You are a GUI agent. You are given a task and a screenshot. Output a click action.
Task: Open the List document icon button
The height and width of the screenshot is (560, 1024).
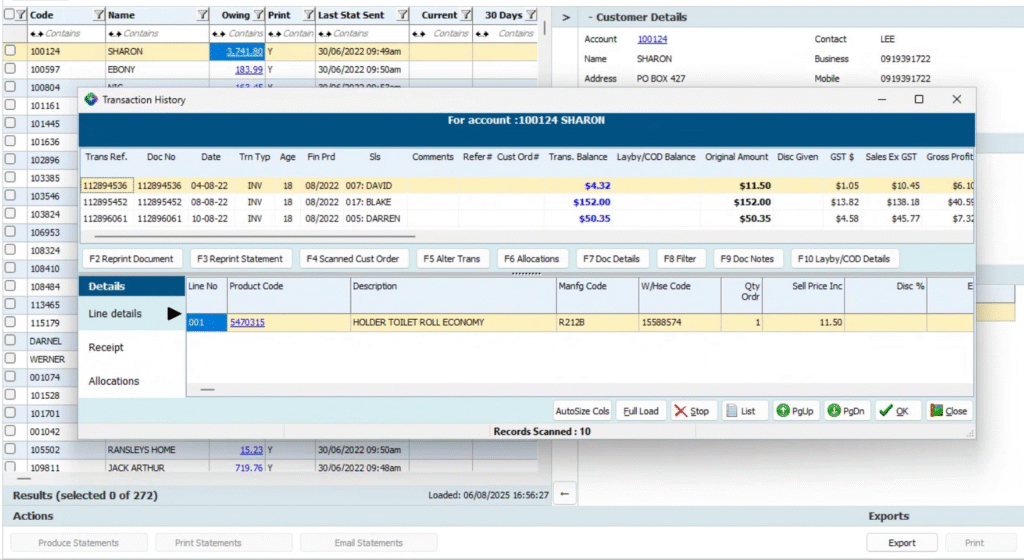click(x=744, y=411)
